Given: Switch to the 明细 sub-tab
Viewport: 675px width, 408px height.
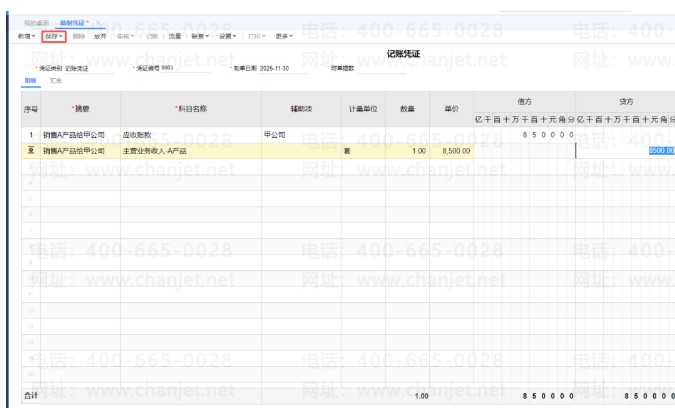Looking at the screenshot, I should point(31,81).
